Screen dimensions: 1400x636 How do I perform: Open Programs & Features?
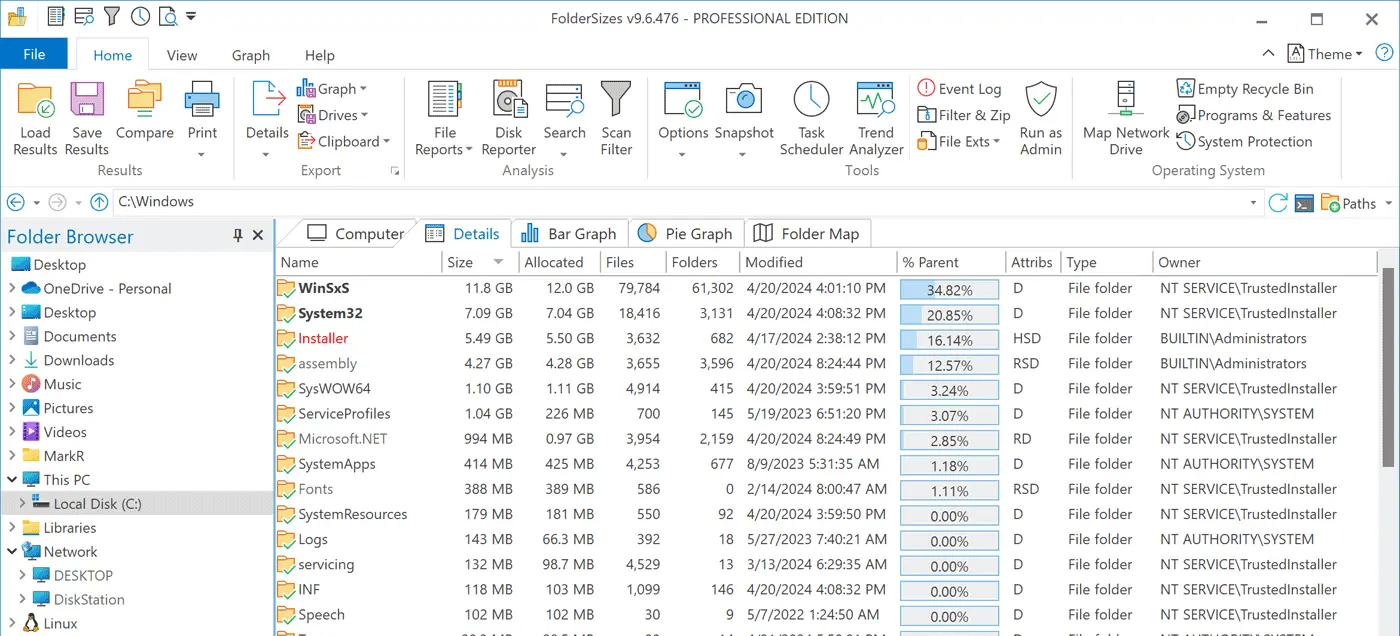coord(1254,115)
